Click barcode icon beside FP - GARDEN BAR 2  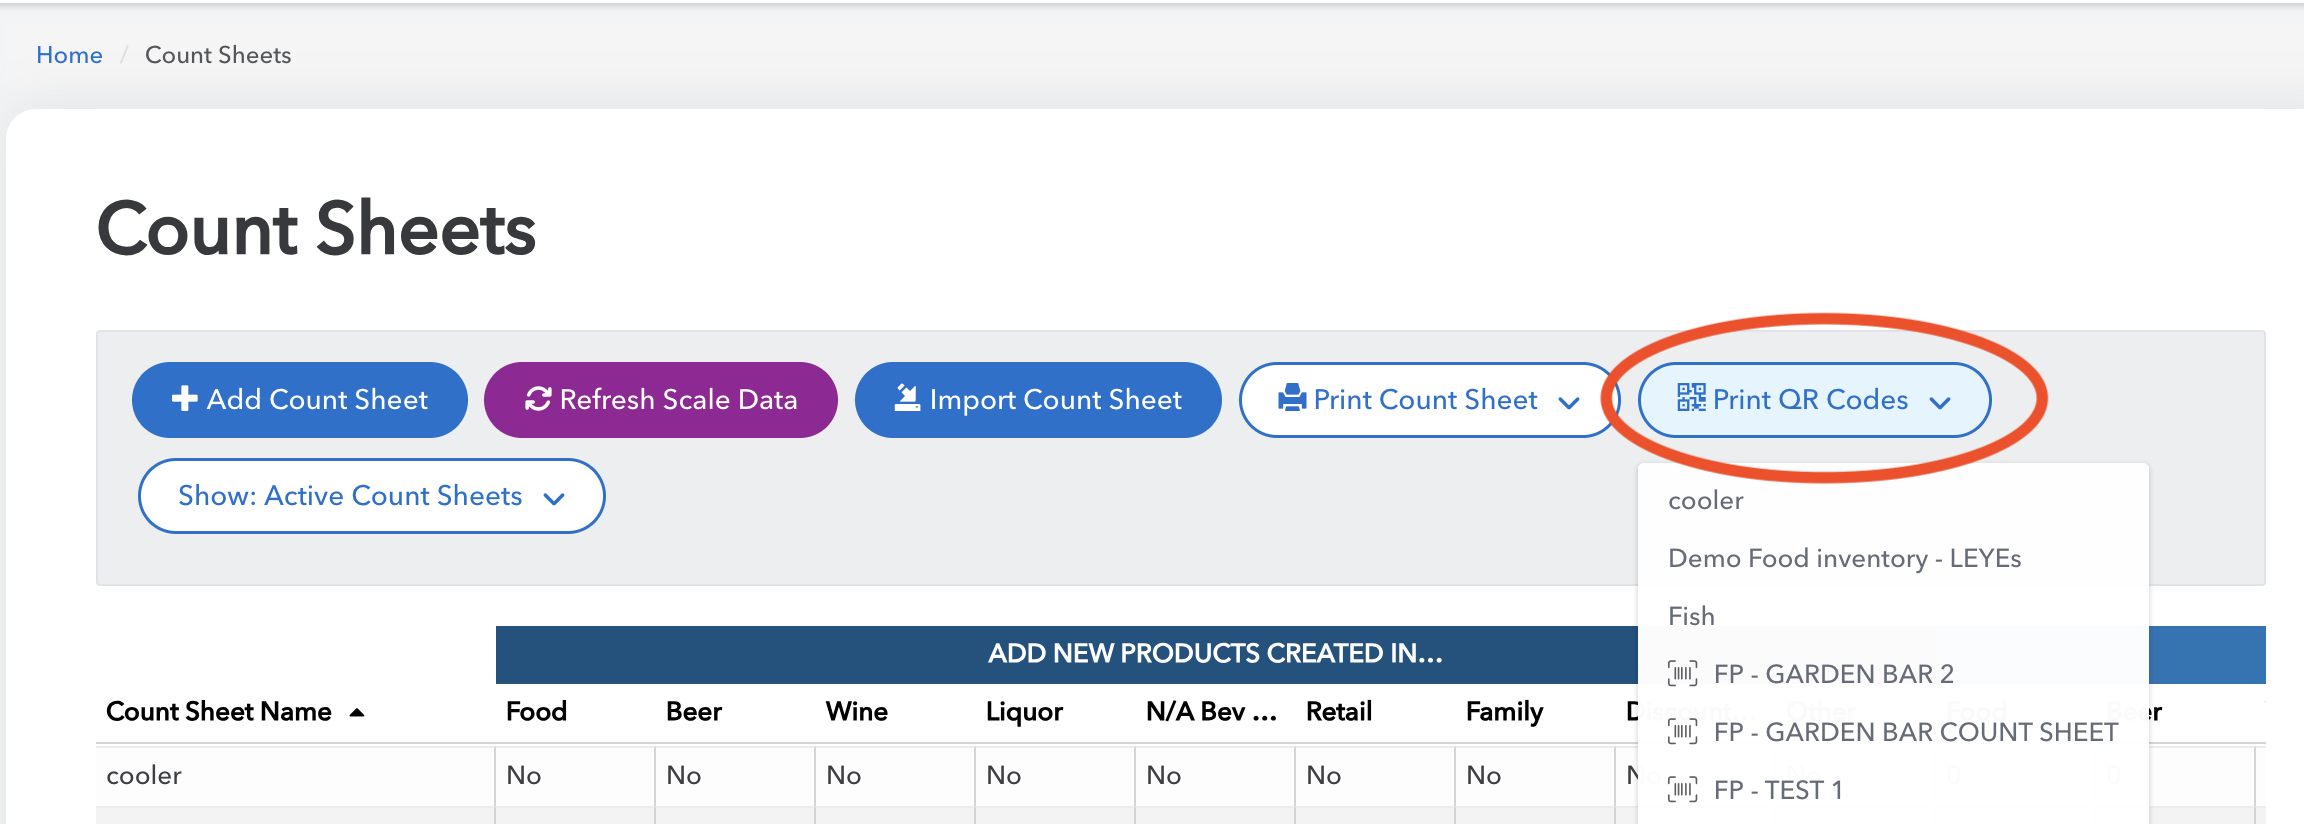1682,674
